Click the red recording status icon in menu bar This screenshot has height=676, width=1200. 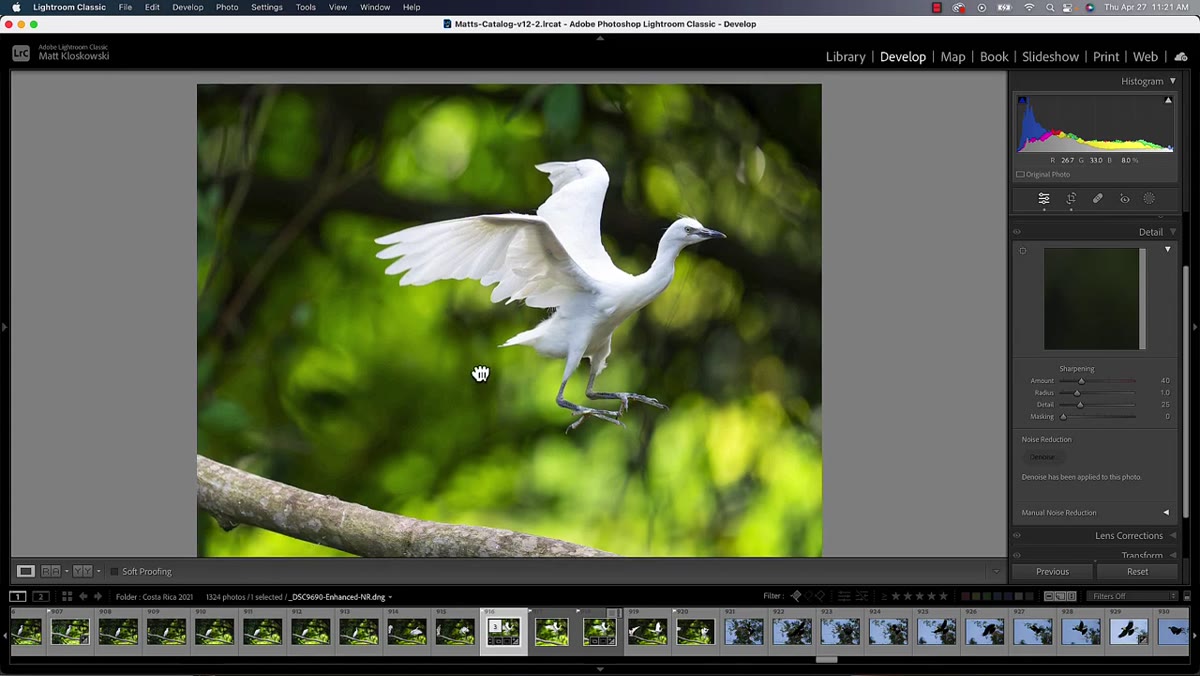pyautogui.click(x=937, y=8)
